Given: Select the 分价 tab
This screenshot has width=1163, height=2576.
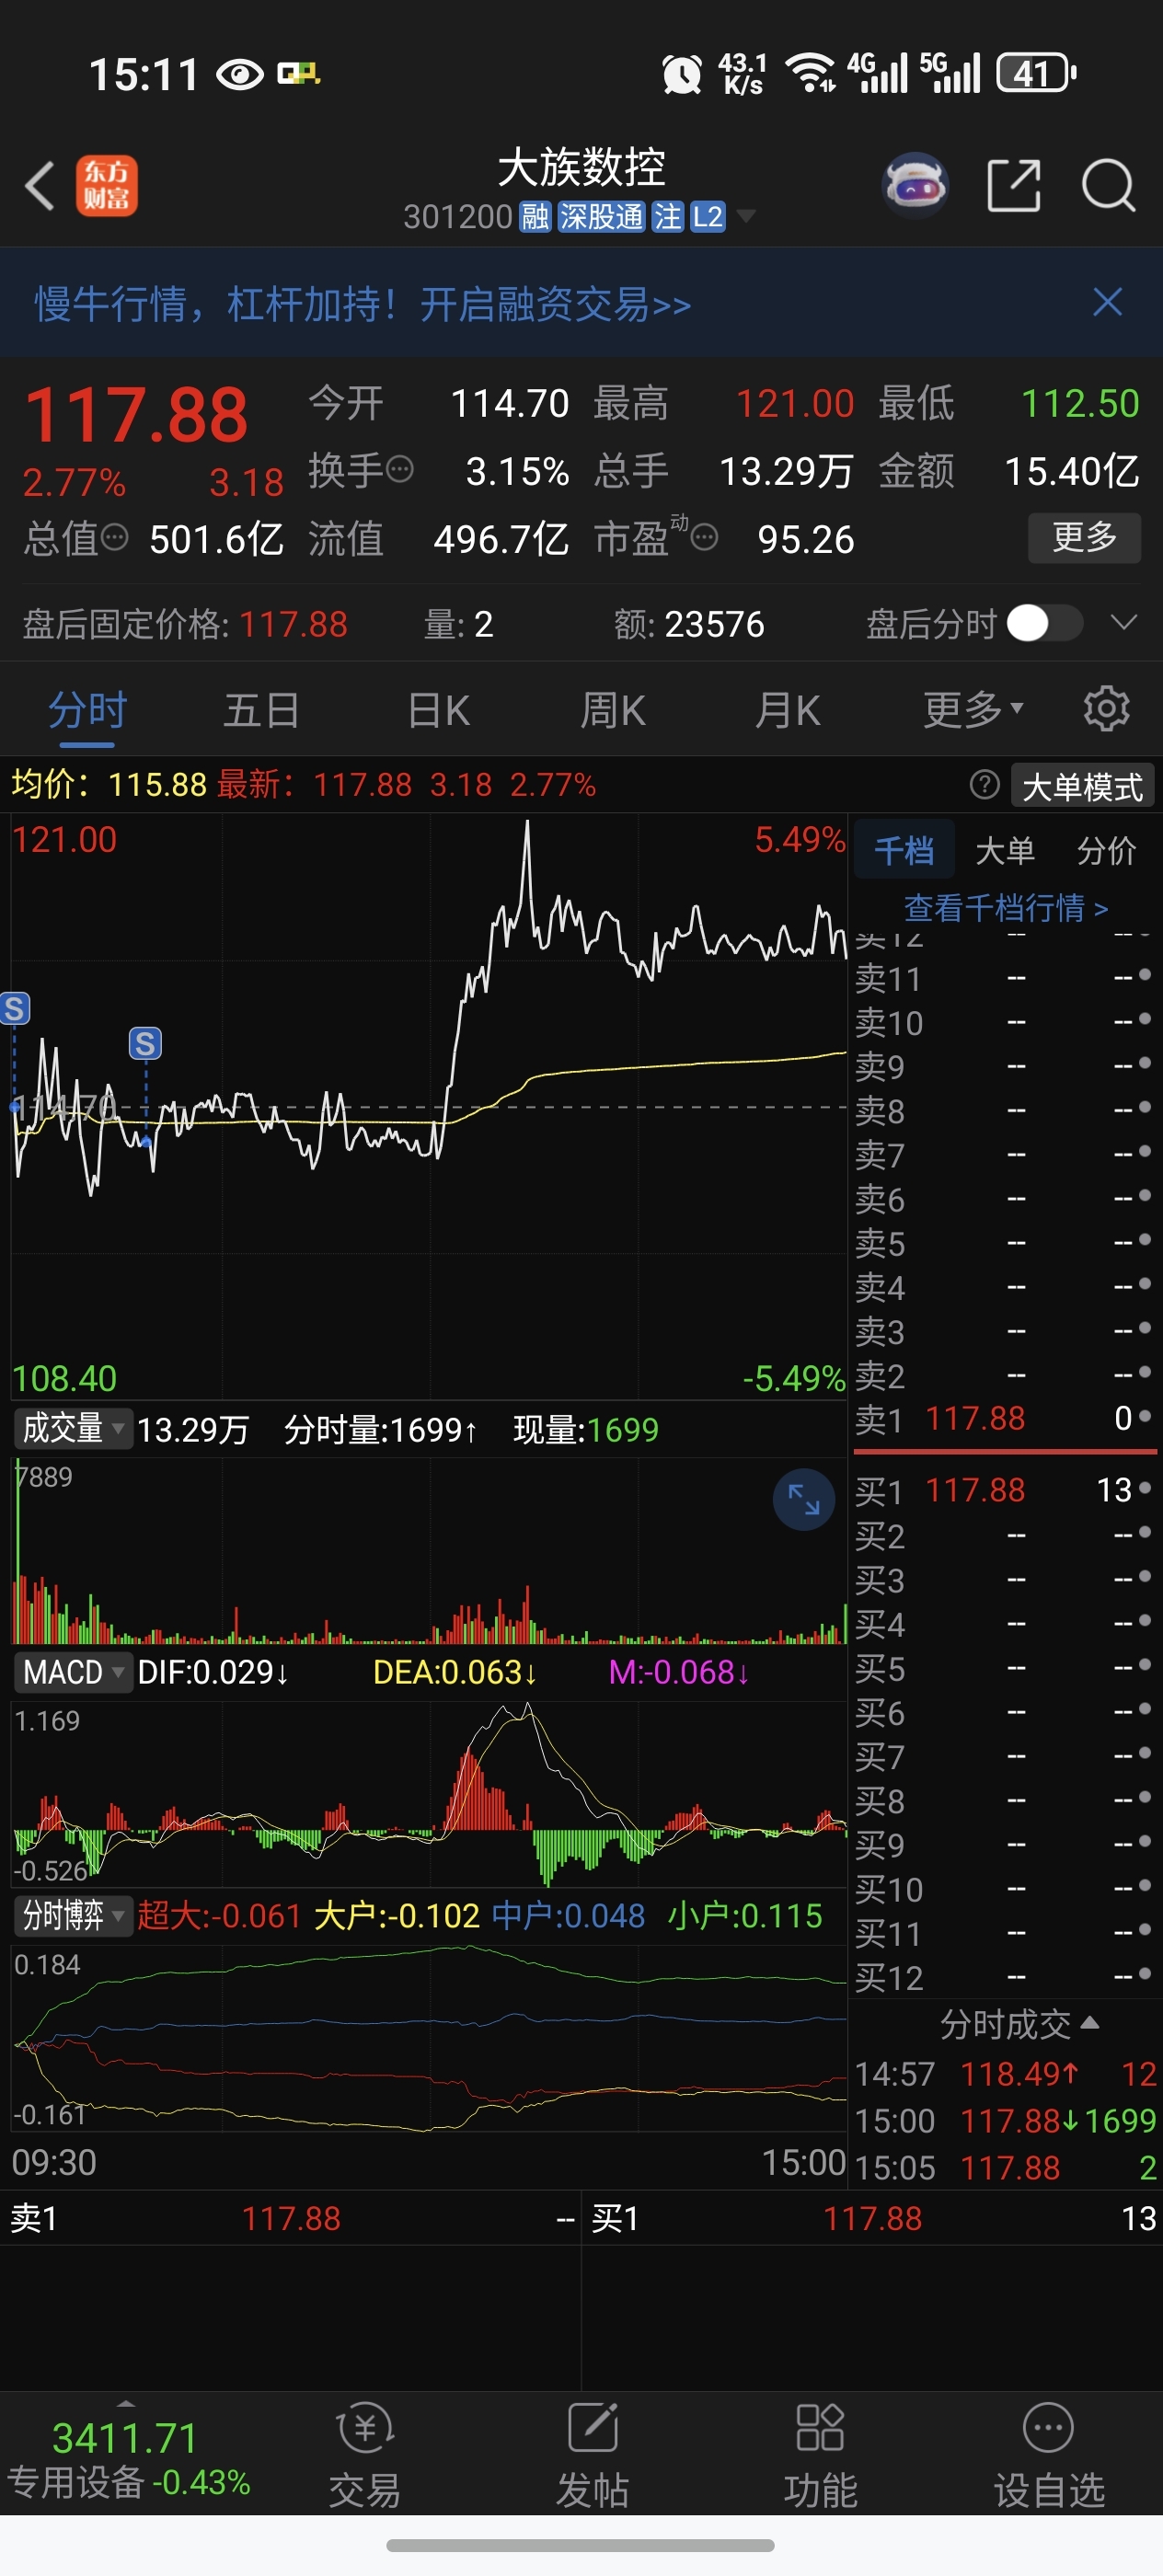Looking at the screenshot, I should pos(1107,851).
